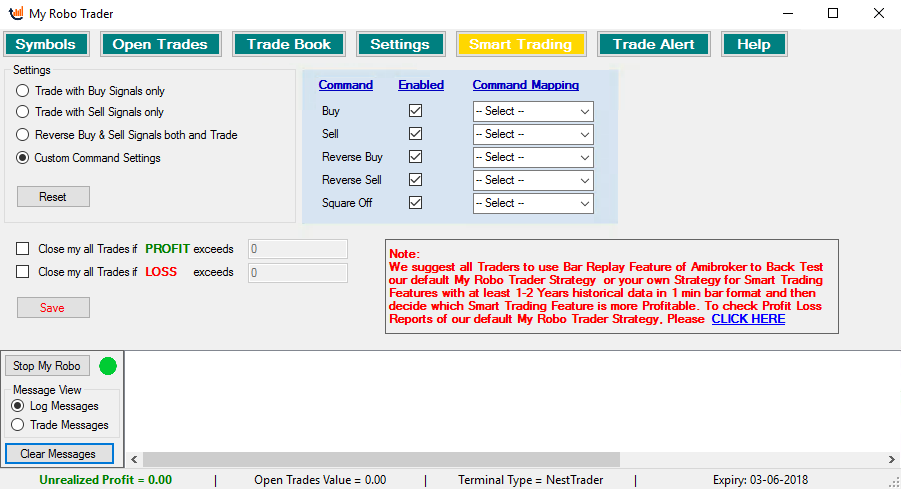The width and height of the screenshot is (901, 489).
Task: Open the Help tab
Action: coord(754,44)
